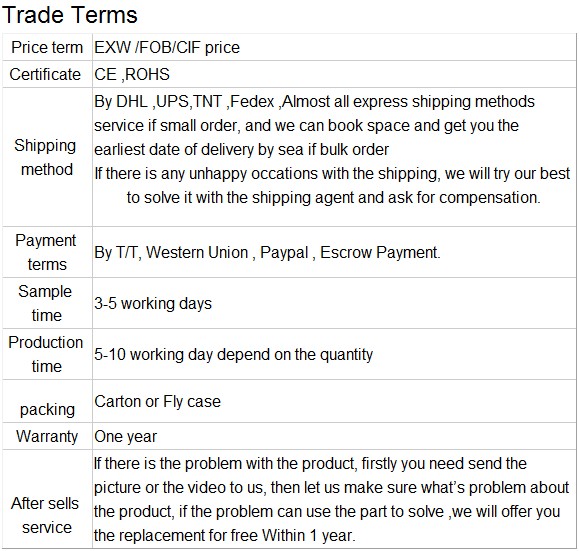579x551 pixels.
Task: Select the Sample time label cell
Action: coord(45,303)
